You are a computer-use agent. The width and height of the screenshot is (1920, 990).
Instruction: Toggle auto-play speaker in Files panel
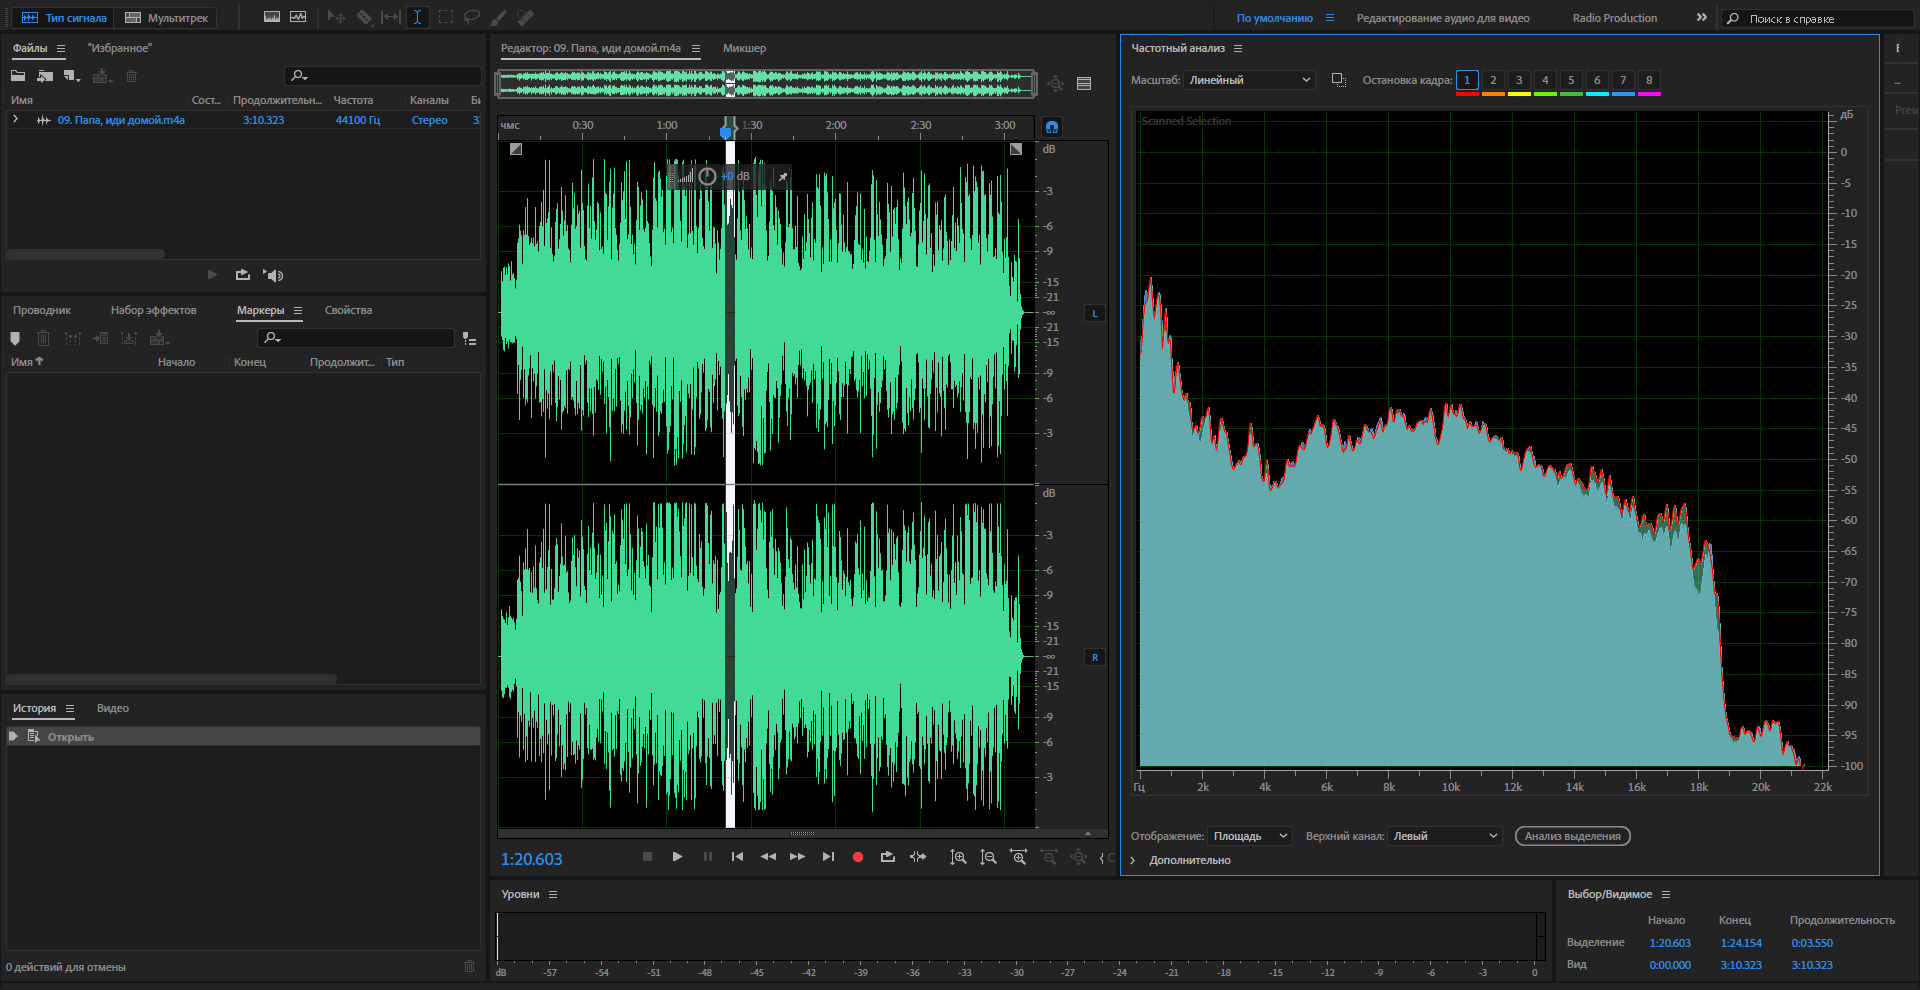(273, 275)
